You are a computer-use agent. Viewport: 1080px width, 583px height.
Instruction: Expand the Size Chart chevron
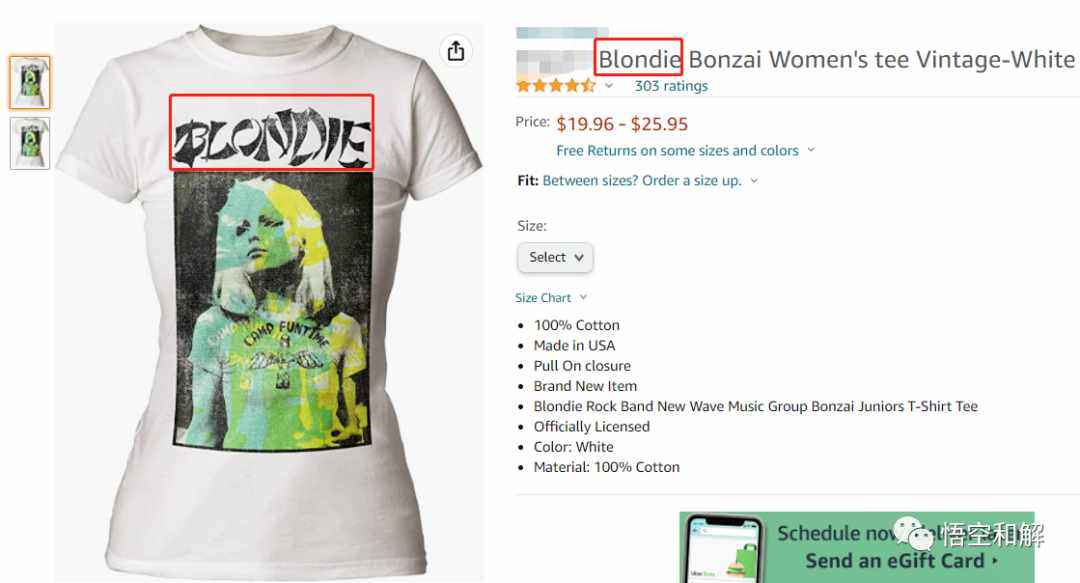[x=583, y=297]
